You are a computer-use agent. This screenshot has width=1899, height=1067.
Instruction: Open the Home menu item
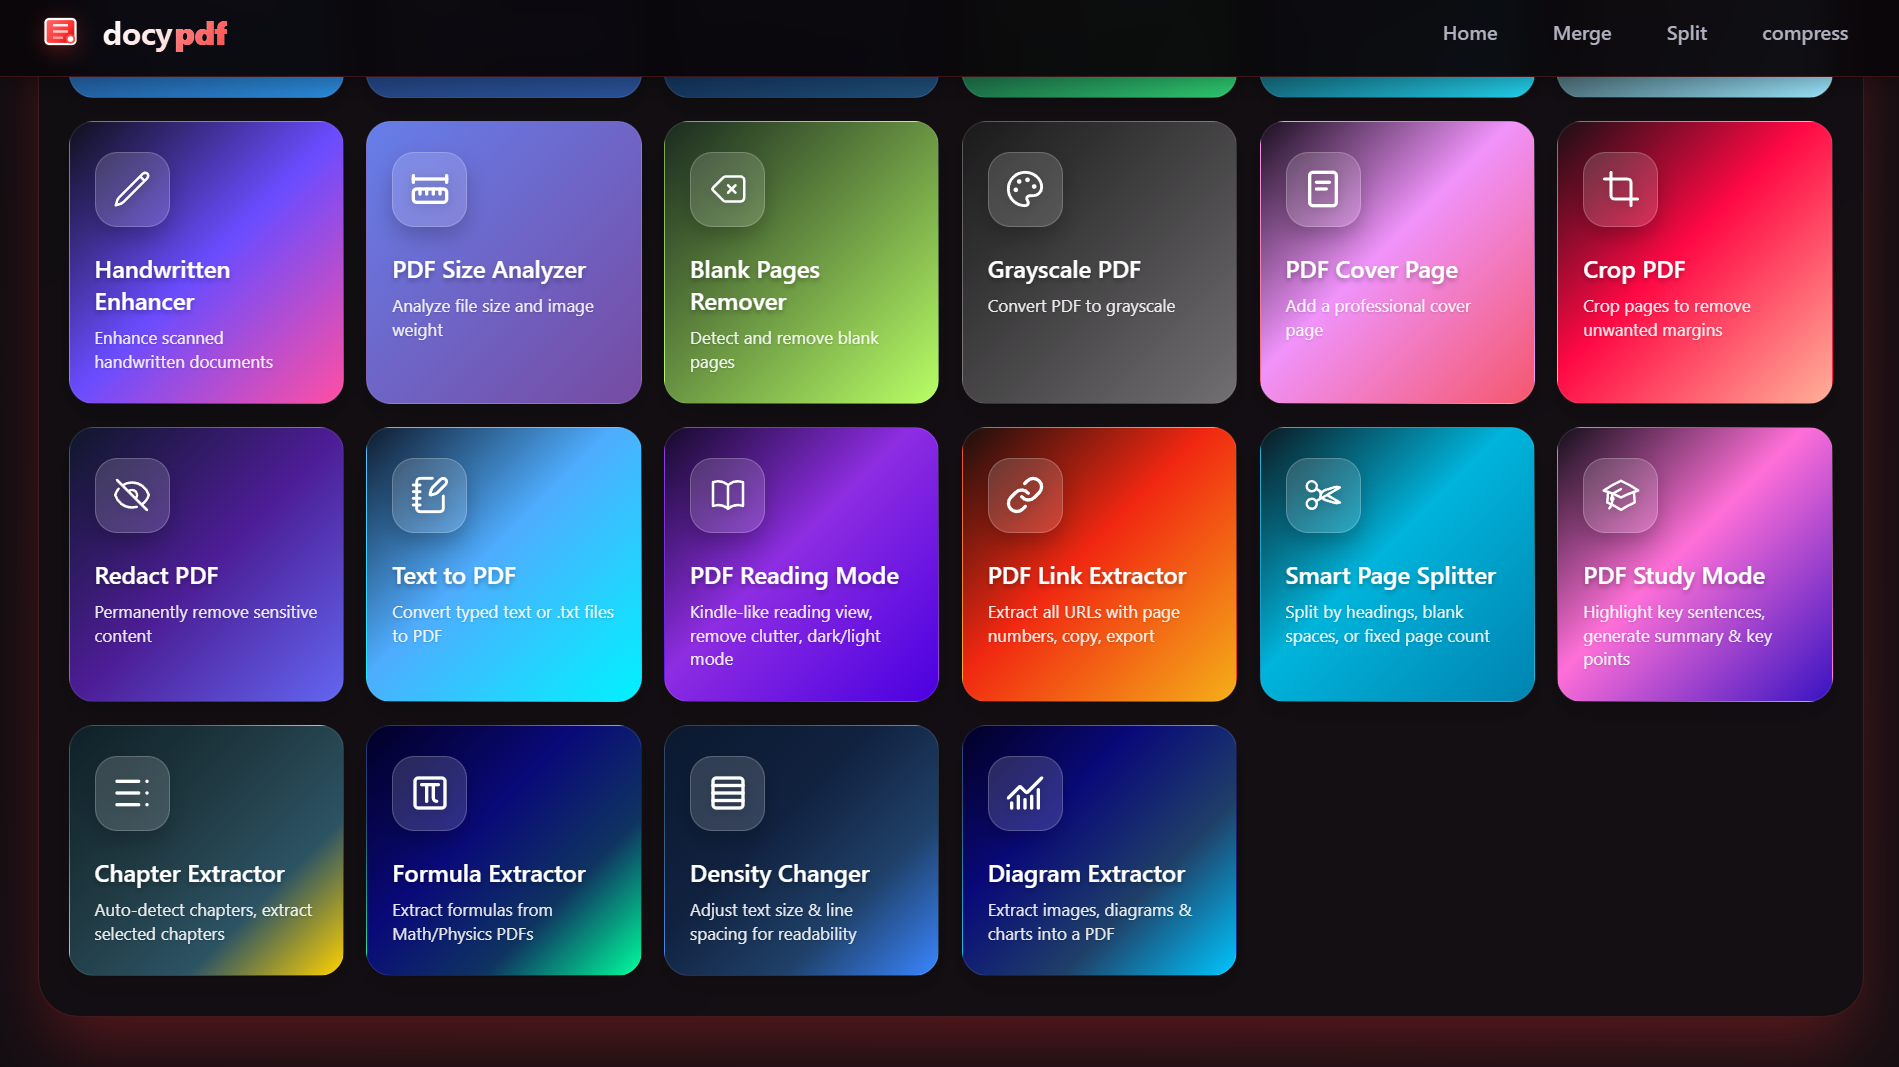1469,33
